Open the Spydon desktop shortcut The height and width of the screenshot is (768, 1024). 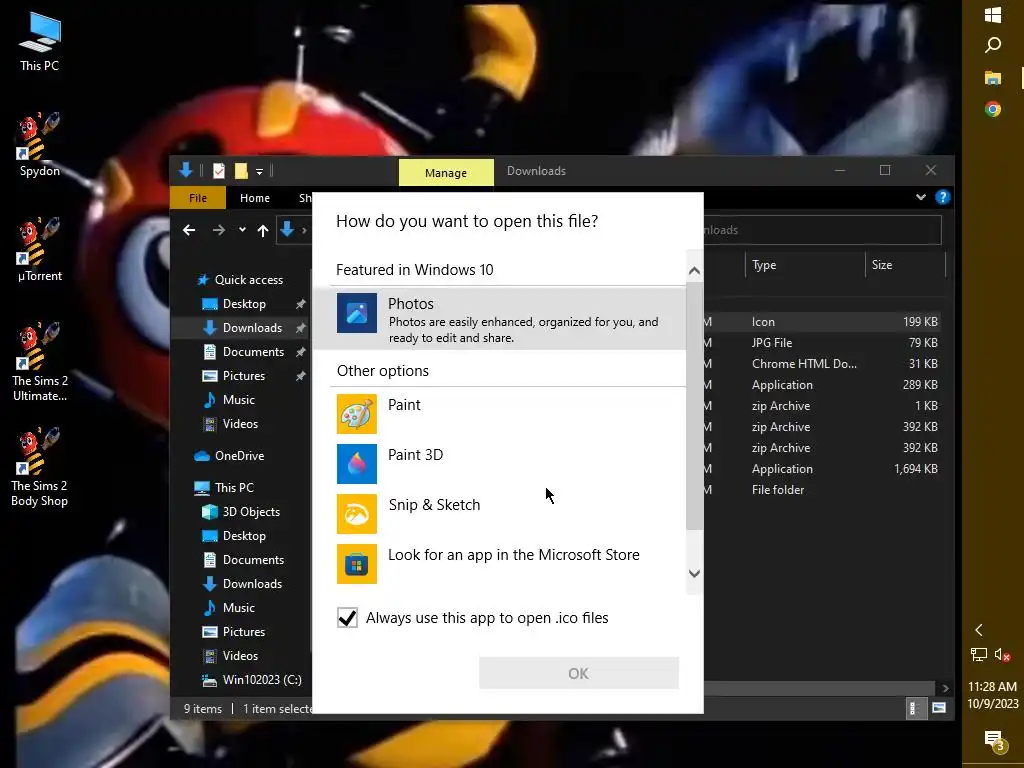[39, 145]
